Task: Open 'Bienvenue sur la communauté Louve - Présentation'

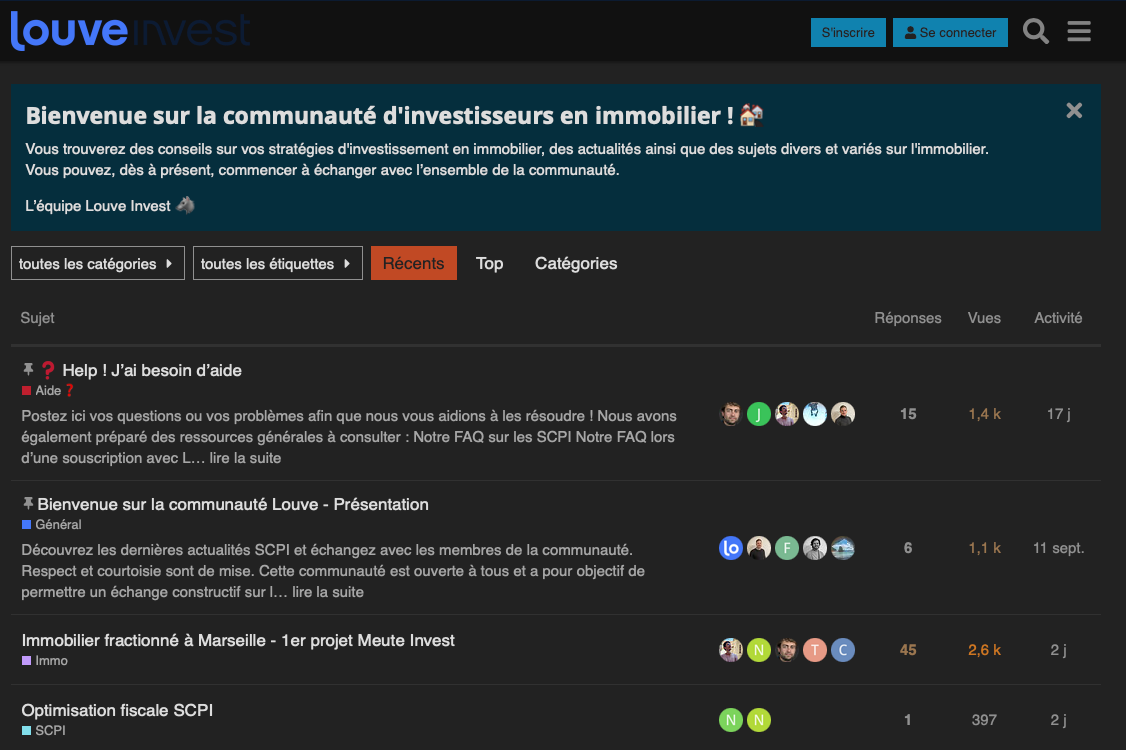Action: click(x=233, y=504)
